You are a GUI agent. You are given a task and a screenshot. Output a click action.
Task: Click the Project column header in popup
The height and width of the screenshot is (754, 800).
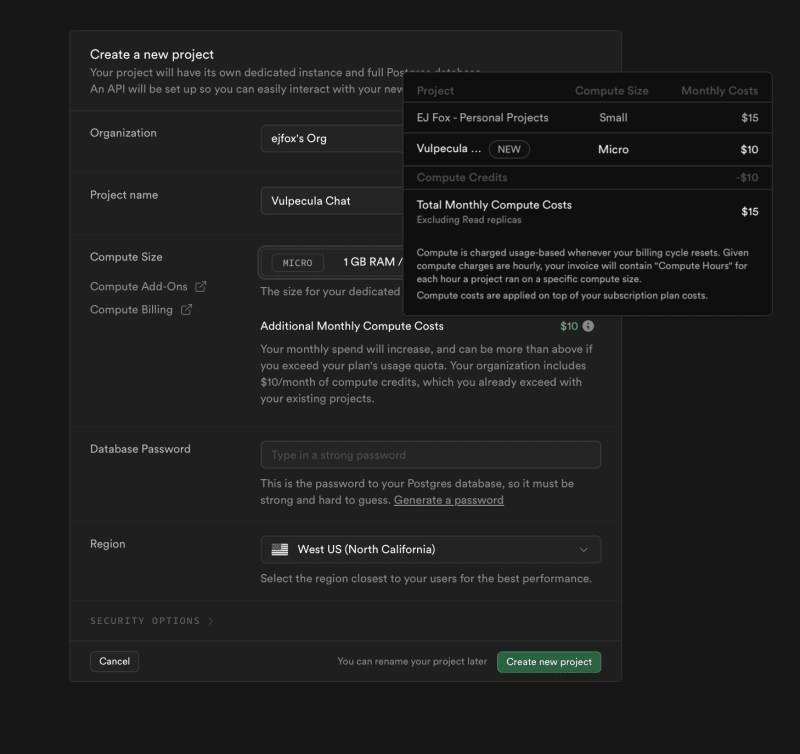435,91
